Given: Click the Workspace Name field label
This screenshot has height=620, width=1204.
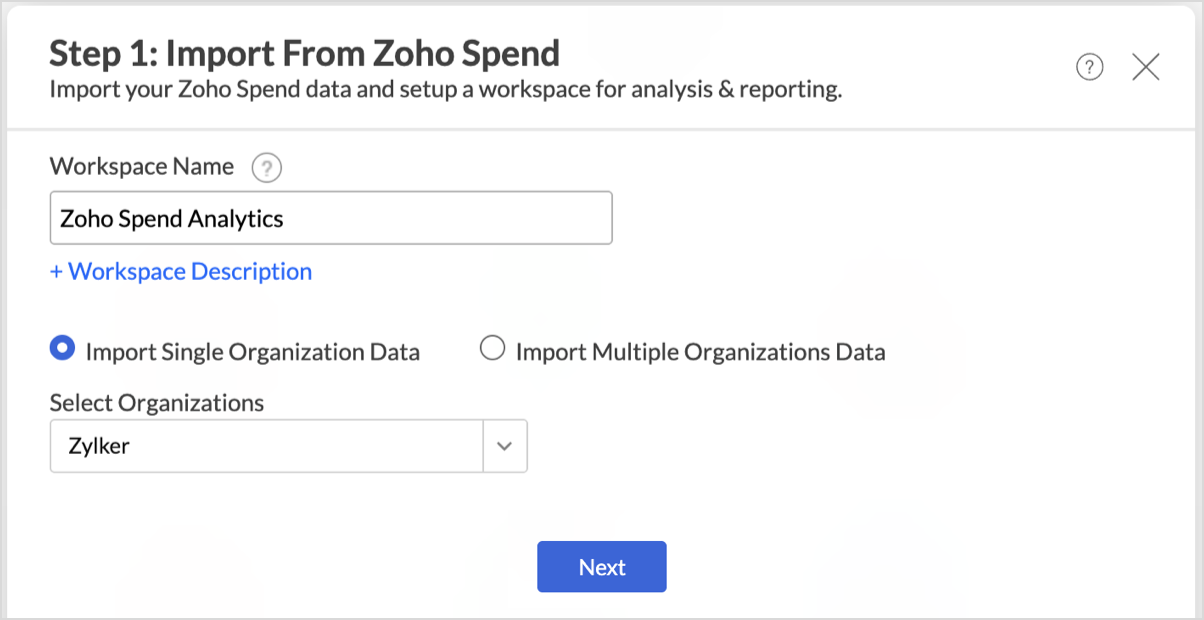Looking at the screenshot, I should point(142,167).
